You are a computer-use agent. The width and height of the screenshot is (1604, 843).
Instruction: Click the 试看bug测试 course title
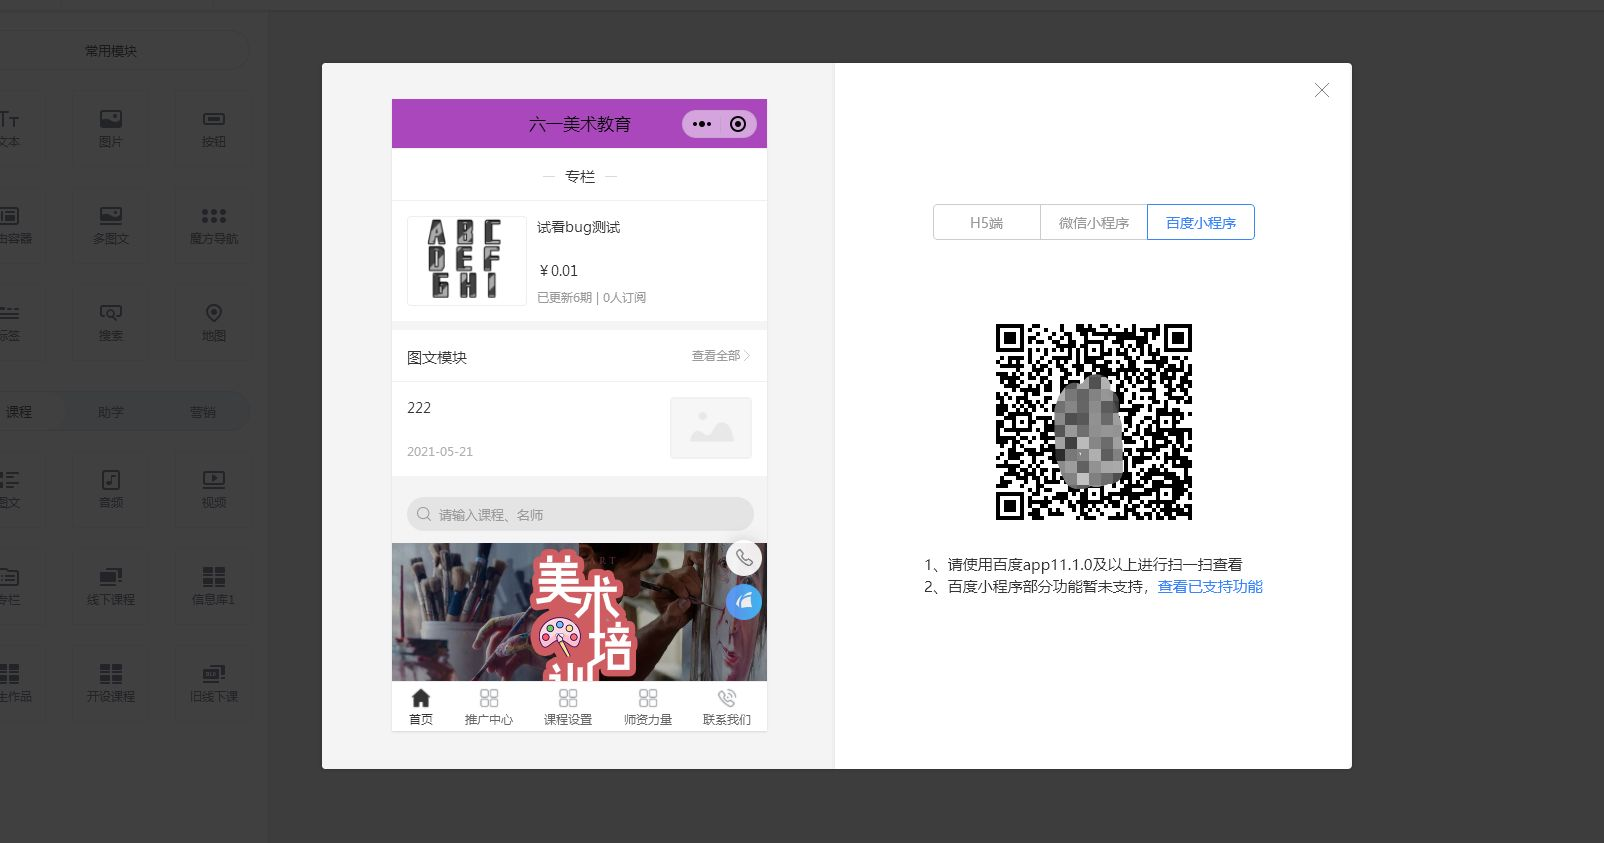(x=578, y=227)
